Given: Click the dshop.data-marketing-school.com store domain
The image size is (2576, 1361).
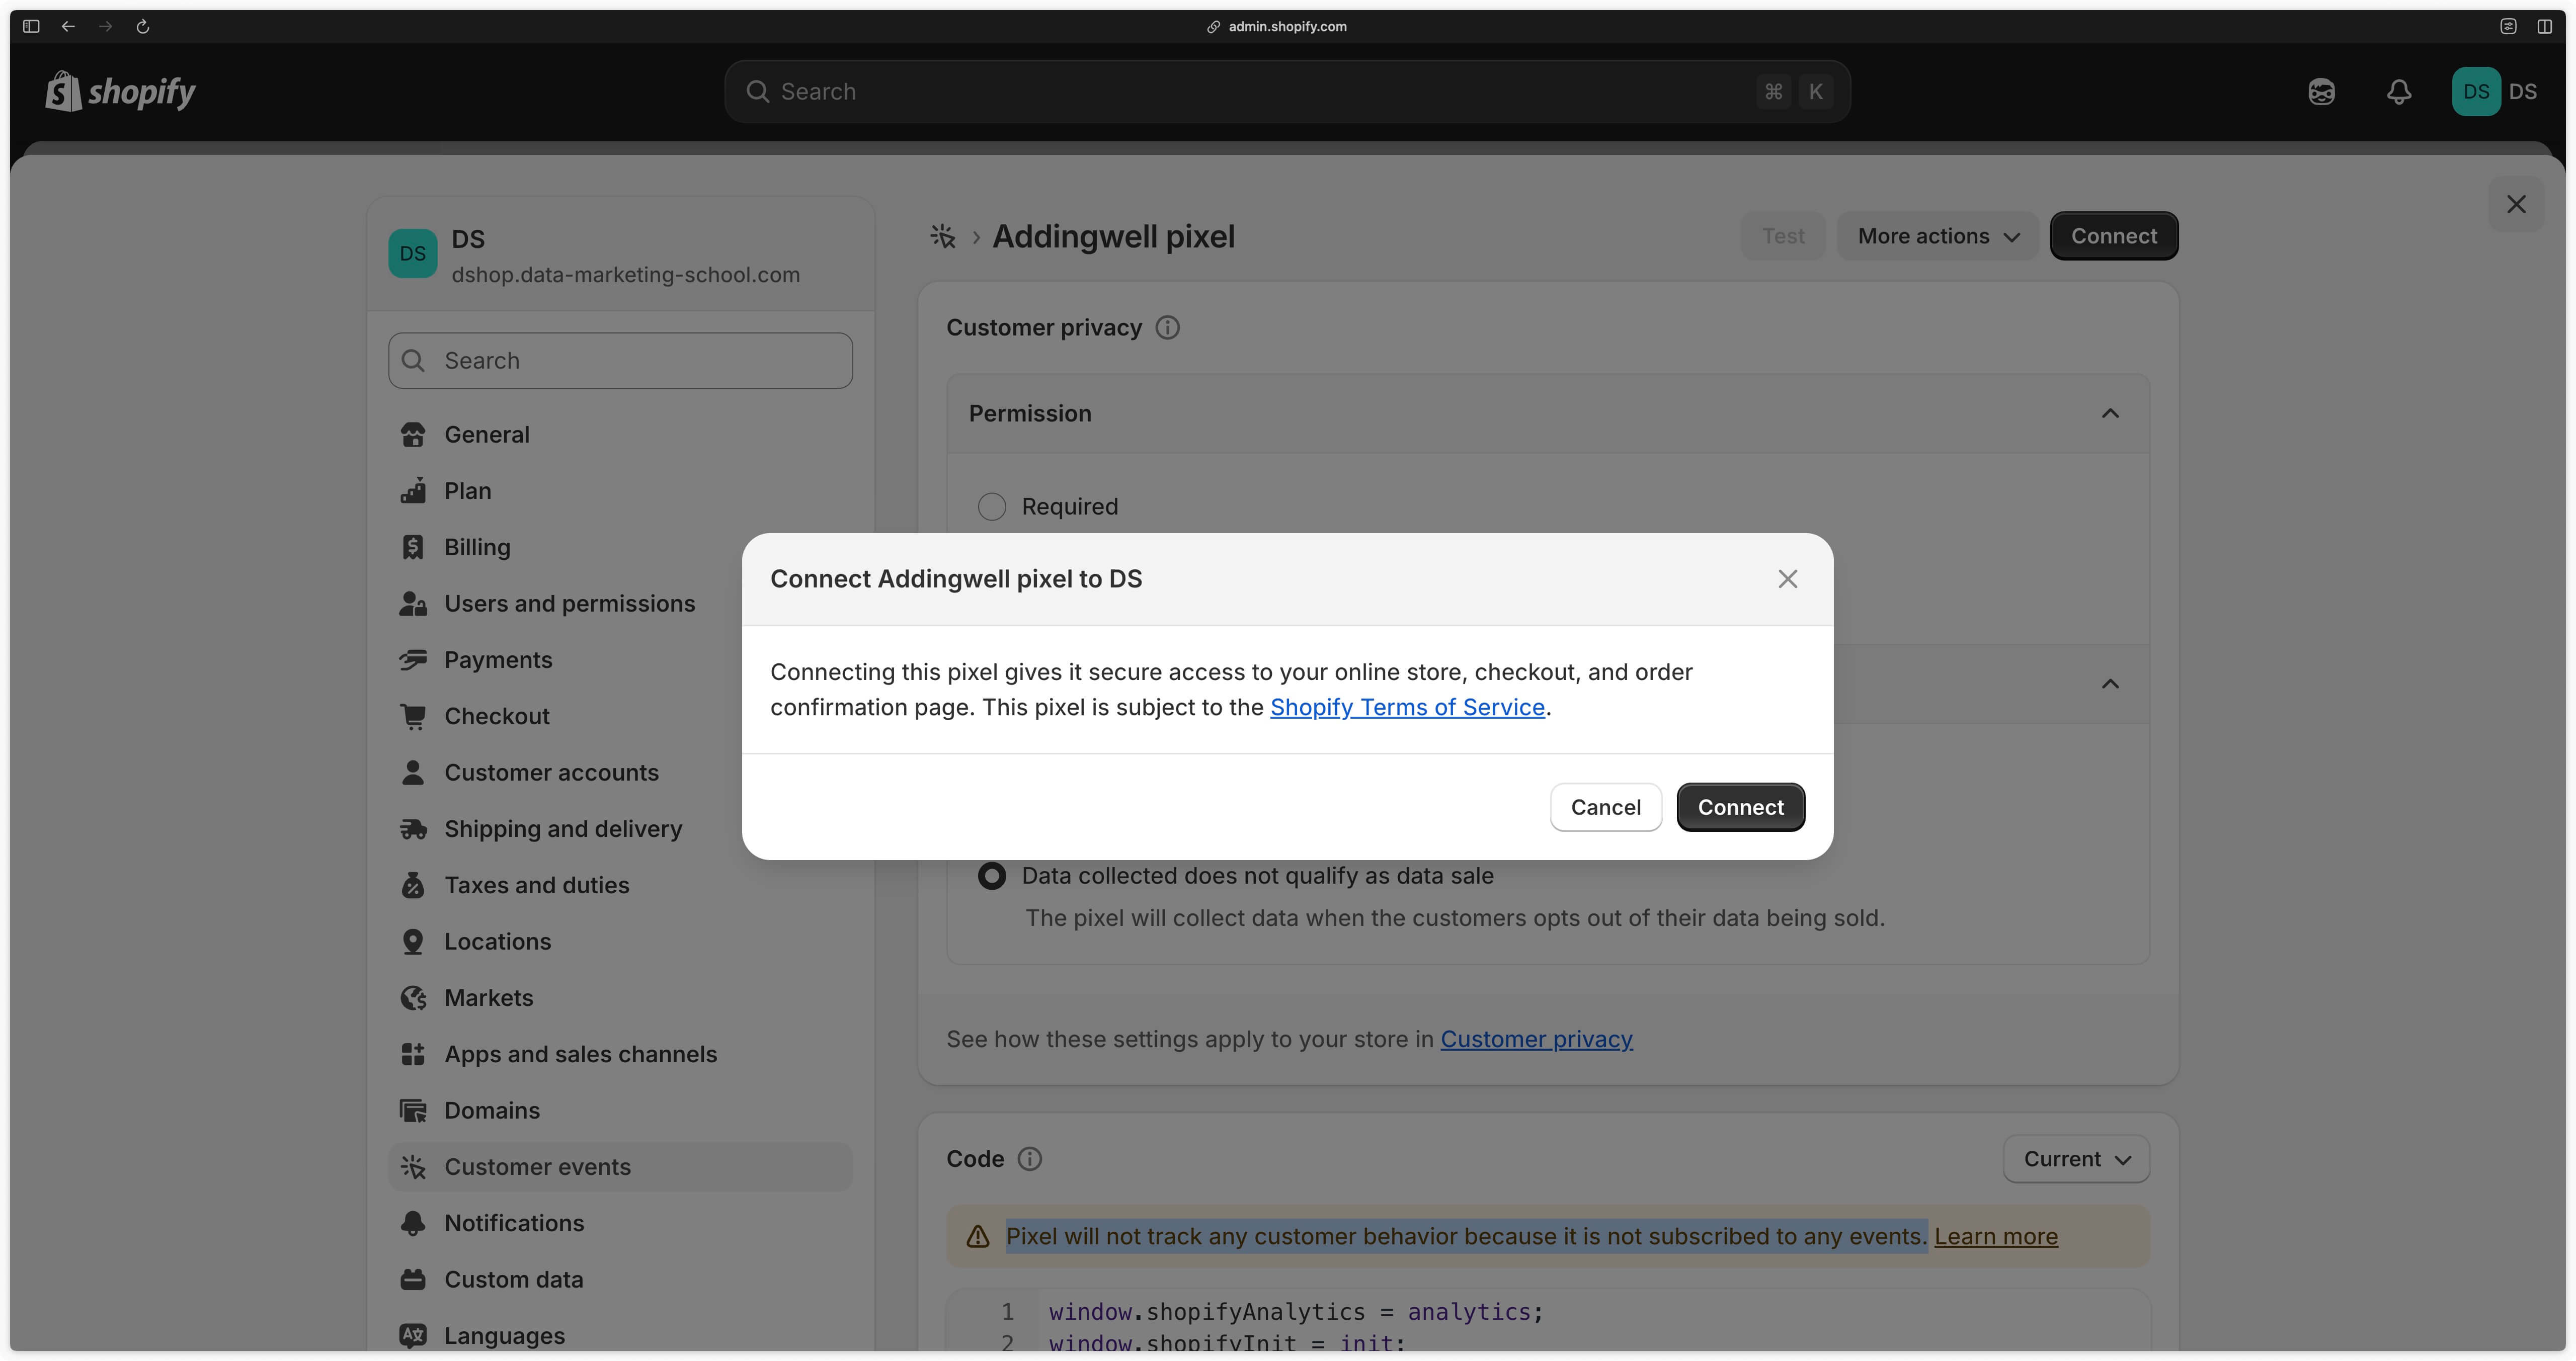Looking at the screenshot, I should click(x=625, y=275).
